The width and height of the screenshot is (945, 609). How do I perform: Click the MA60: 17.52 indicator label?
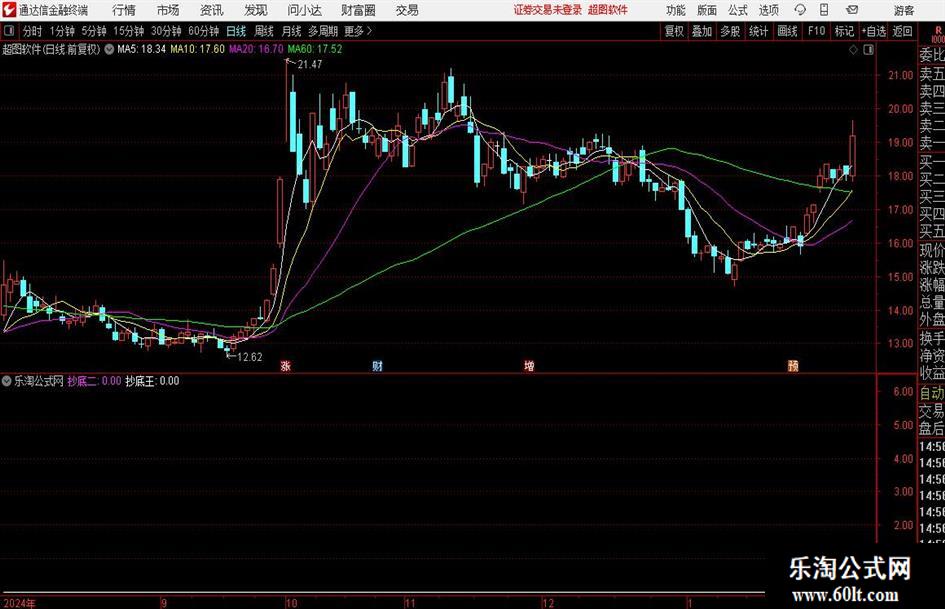tap(315, 49)
